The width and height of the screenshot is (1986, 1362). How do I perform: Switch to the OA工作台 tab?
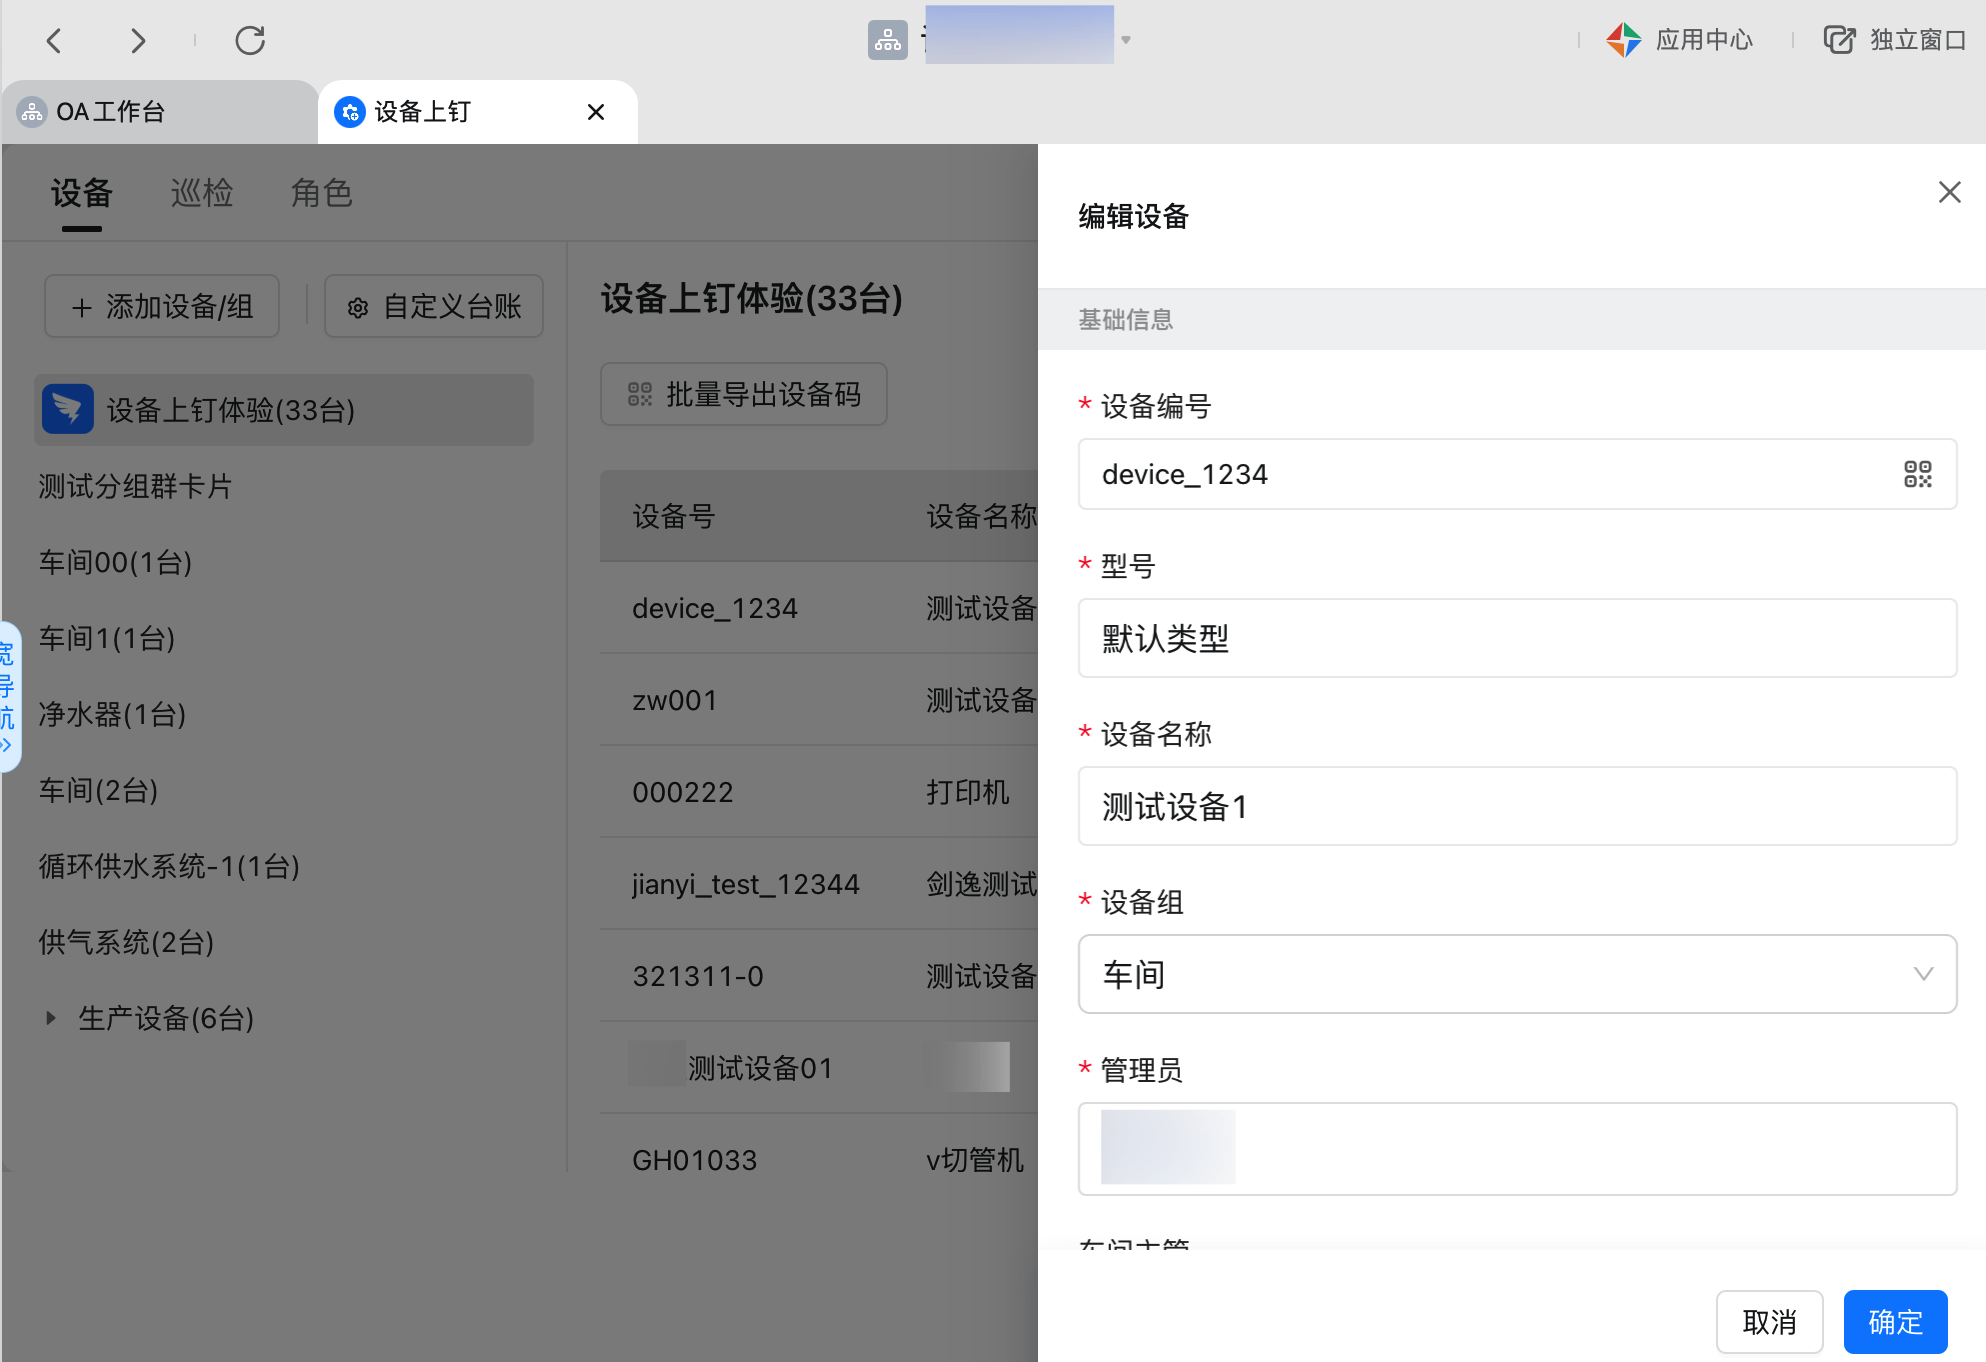(x=160, y=112)
